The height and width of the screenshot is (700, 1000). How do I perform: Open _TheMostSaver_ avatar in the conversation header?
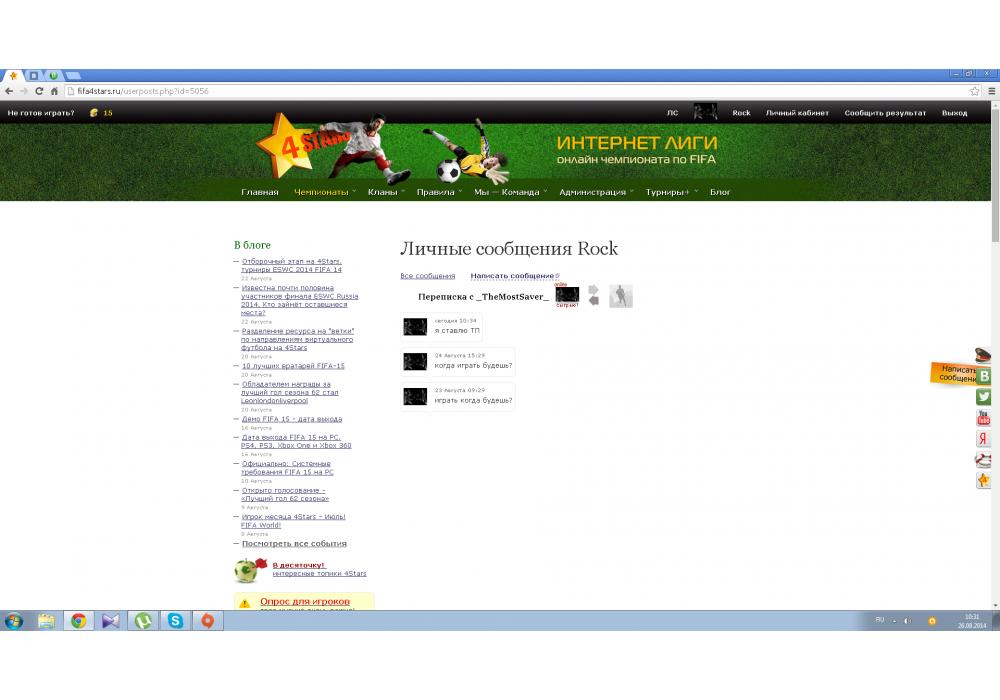tap(567, 295)
